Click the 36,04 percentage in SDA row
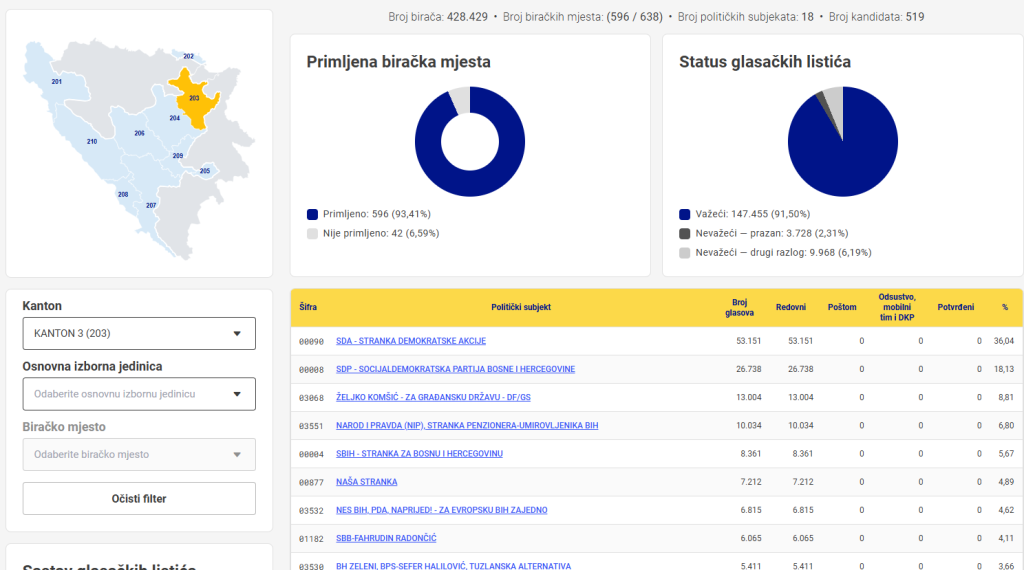This screenshot has width=1024, height=570. pyautogui.click(x=1004, y=341)
